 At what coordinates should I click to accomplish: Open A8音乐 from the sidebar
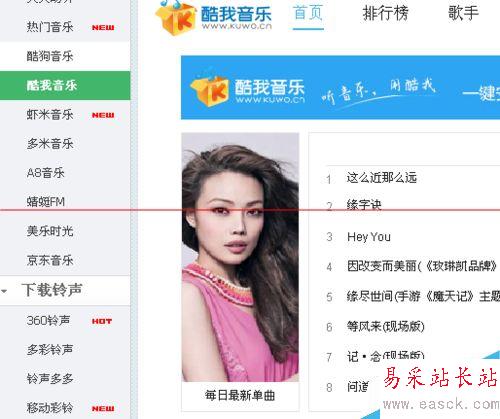coord(65,173)
